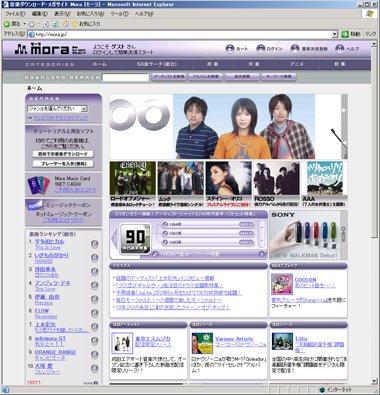The height and width of the screenshot is (395, 380).
Task: Open the FLOW artist link in ranking
Action: pos(42,311)
